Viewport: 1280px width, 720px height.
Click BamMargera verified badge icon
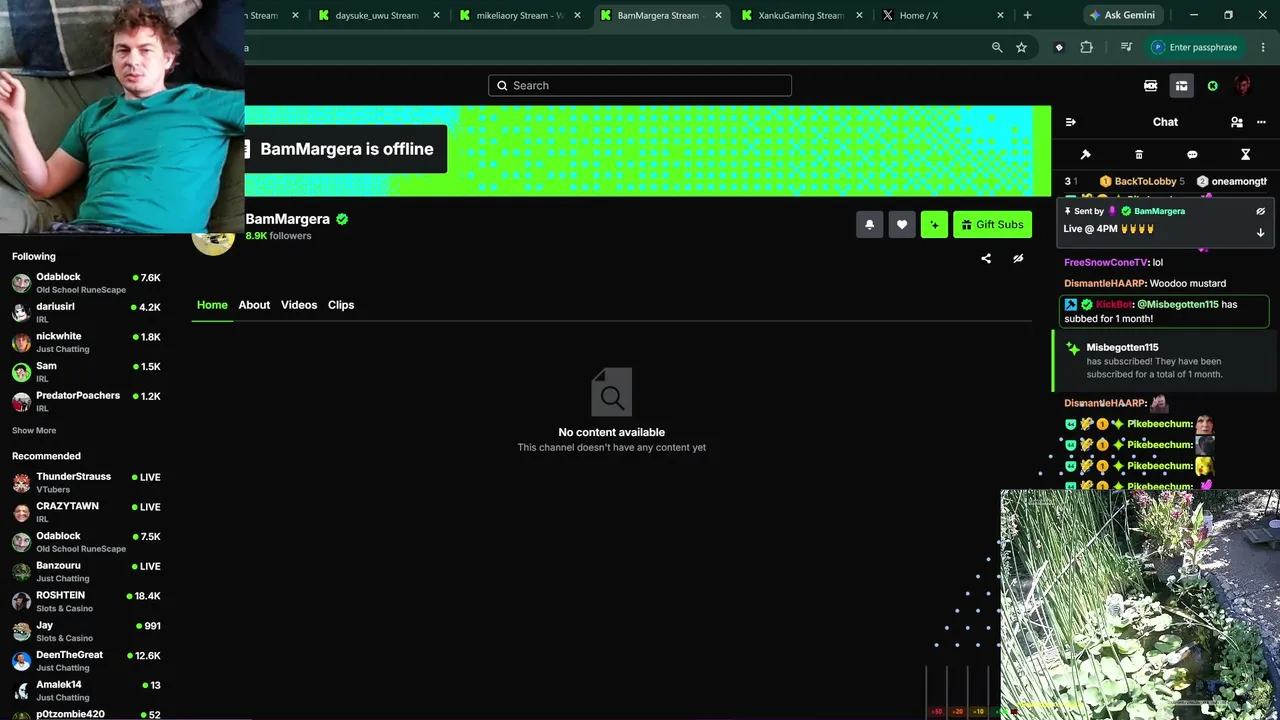pyautogui.click(x=342, y=219)
